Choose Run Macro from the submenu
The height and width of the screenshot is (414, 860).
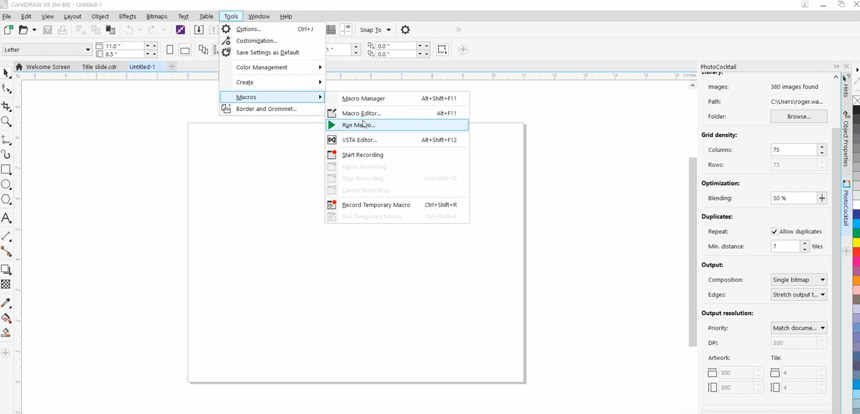(397, 125)
